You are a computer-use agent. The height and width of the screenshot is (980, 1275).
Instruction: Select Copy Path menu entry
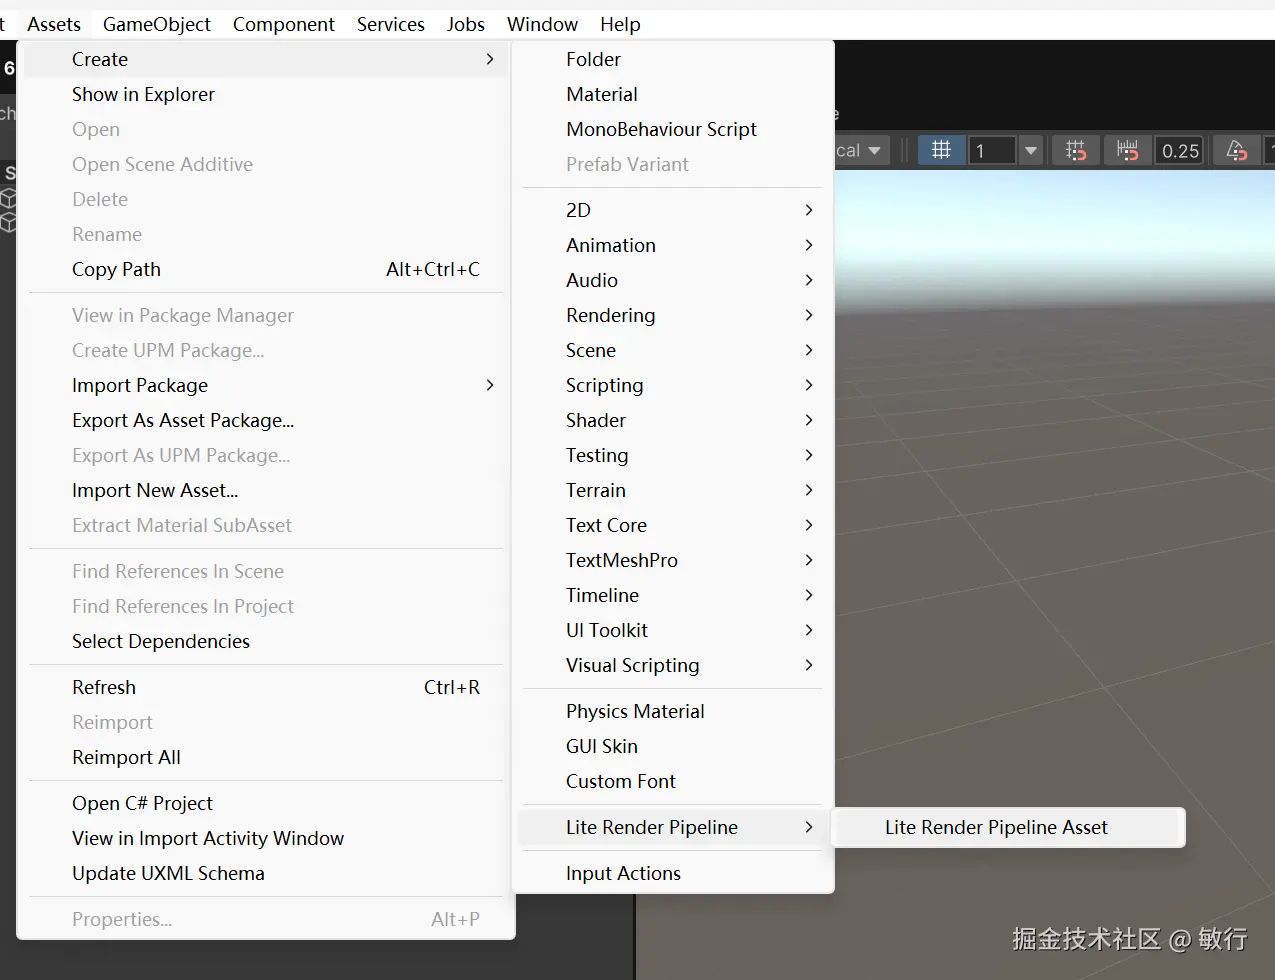[x=265, y=269]
